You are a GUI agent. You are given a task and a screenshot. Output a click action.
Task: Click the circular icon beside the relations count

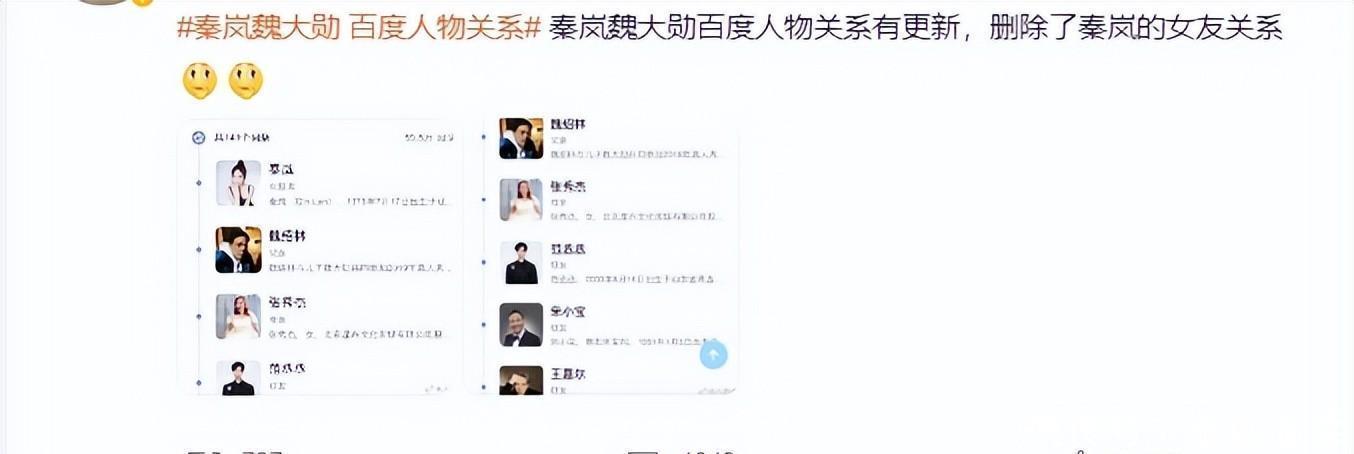click(198, 138)
